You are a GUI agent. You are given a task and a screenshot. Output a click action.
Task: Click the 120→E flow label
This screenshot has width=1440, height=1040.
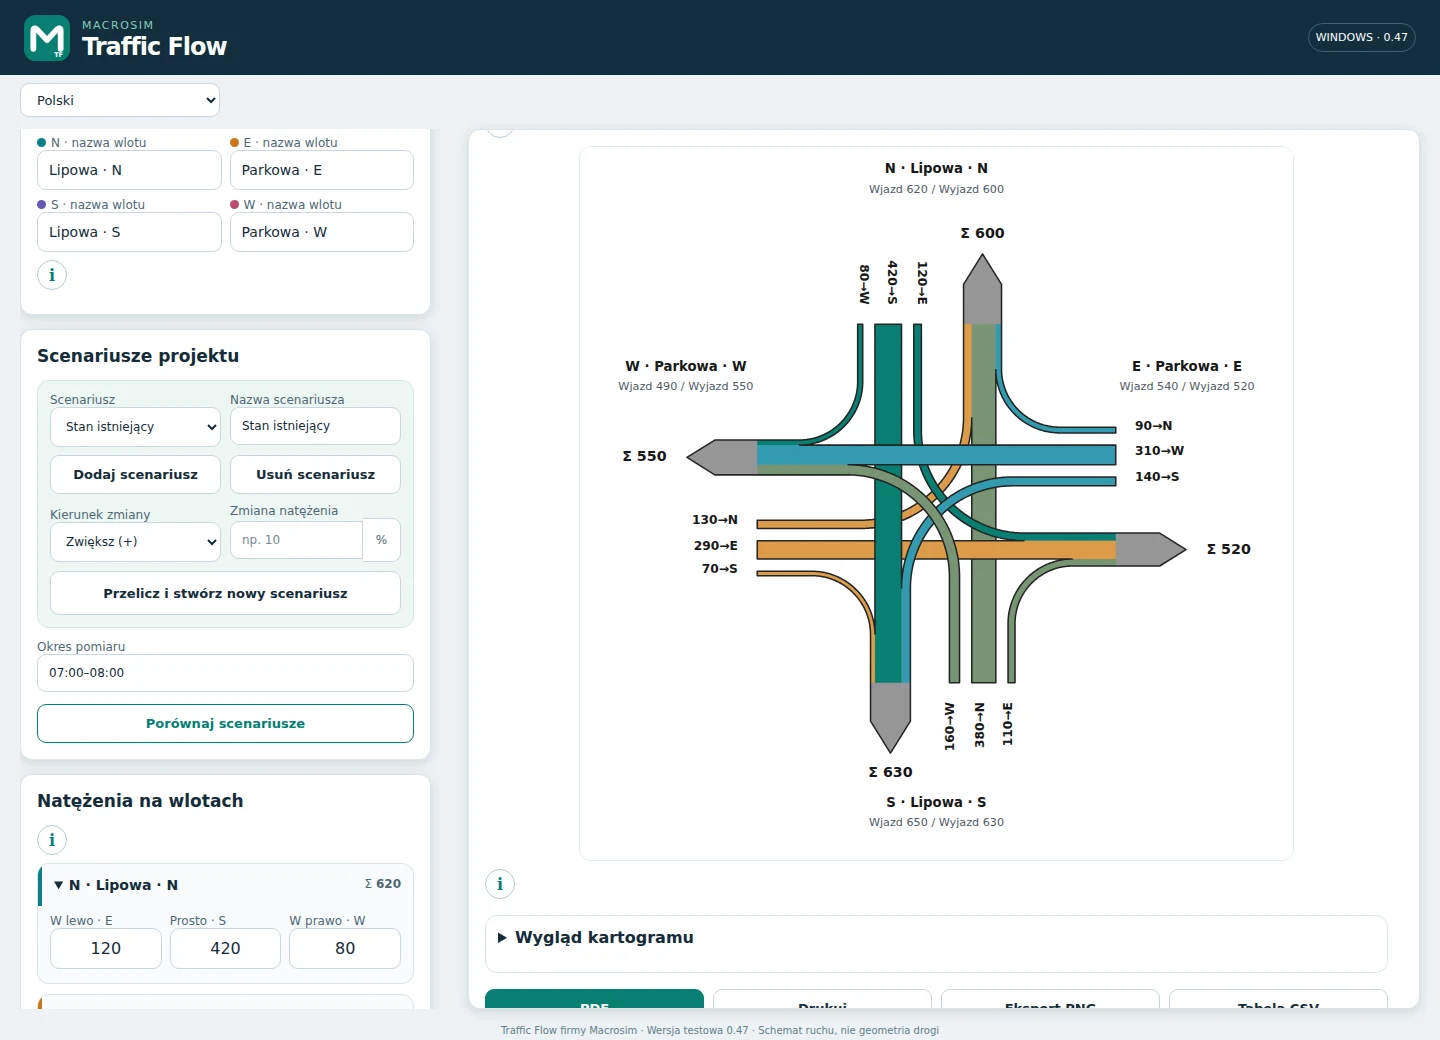(922, 283)
